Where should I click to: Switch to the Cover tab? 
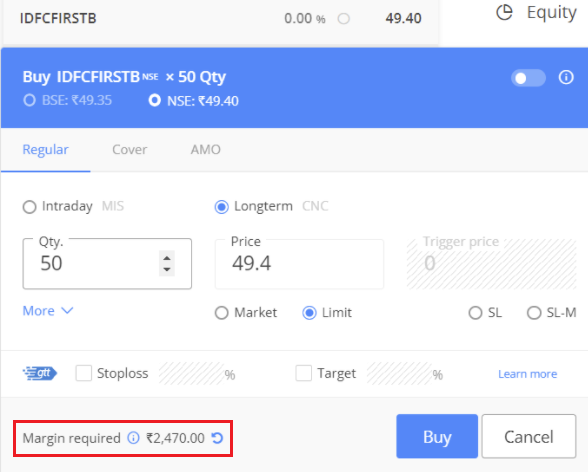coord(130,150)
